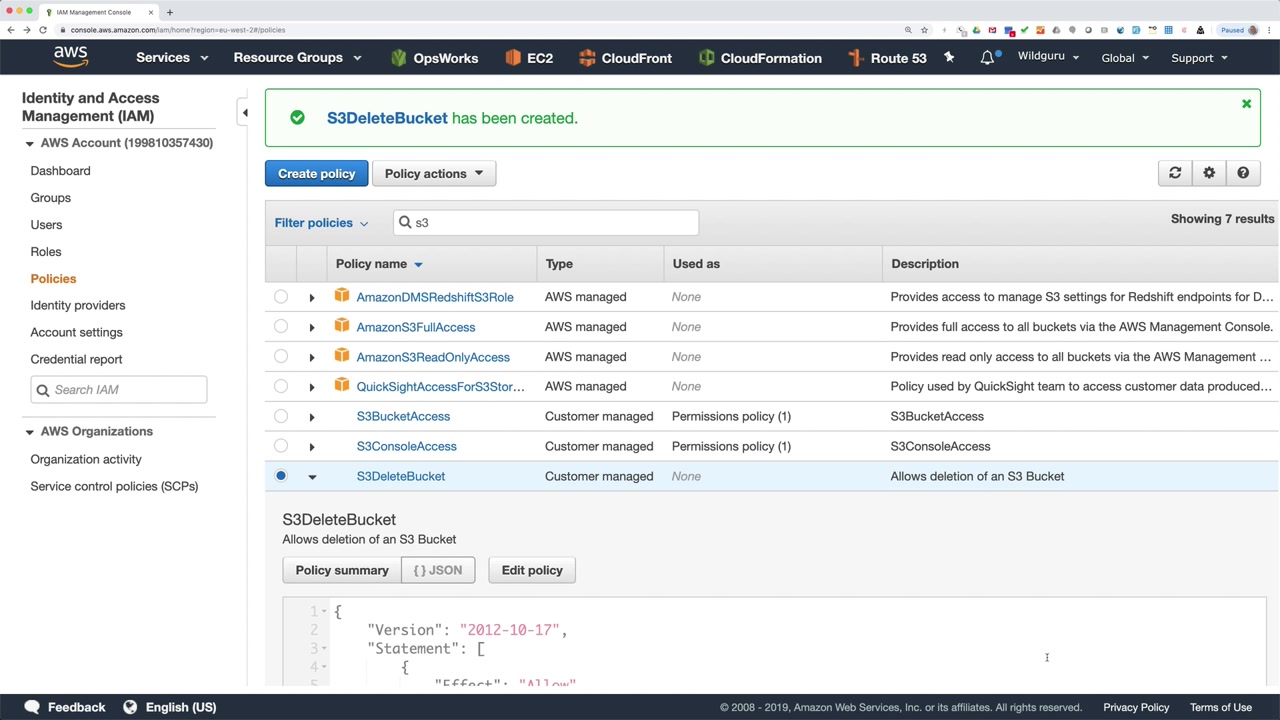The height and width of the screenshot is (720, 1280).
Task: Switch to the JSON policy view
Action: pyautogui.click(x=438, y=570)
